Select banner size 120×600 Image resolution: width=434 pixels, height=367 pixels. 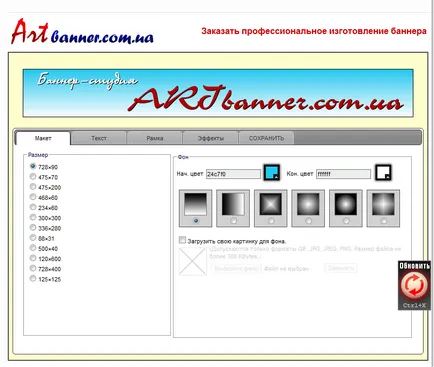click(x=33, y=258)
